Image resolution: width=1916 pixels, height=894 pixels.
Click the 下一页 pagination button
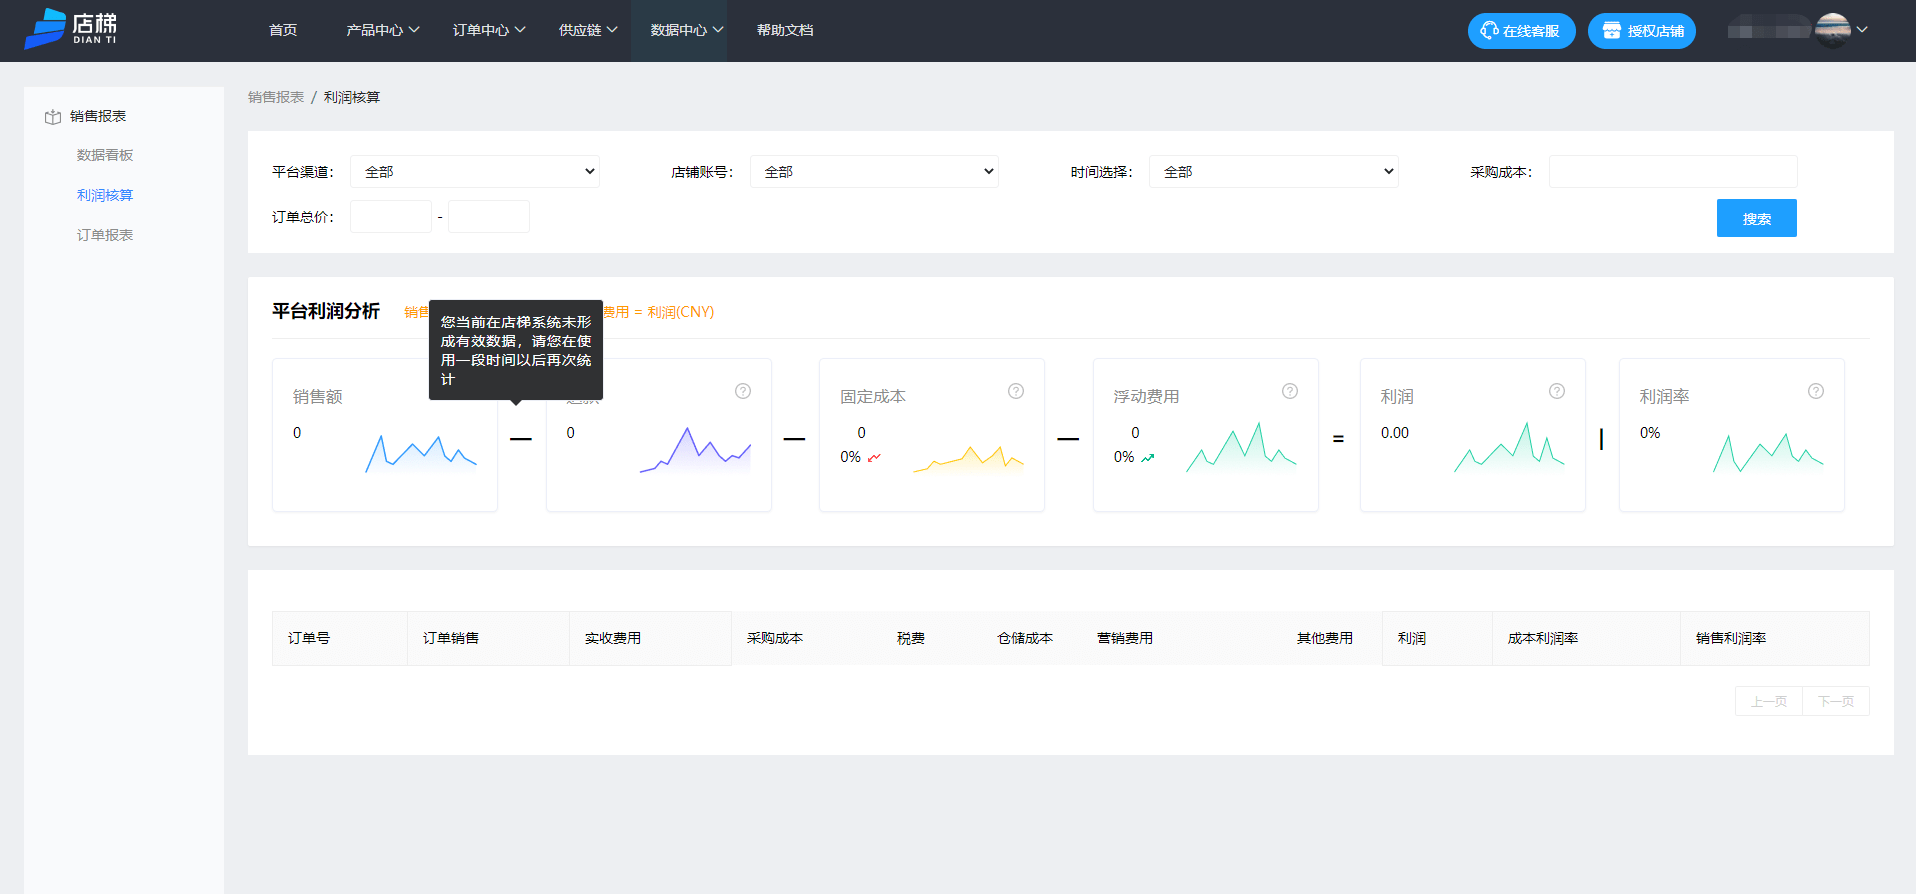1835,701
